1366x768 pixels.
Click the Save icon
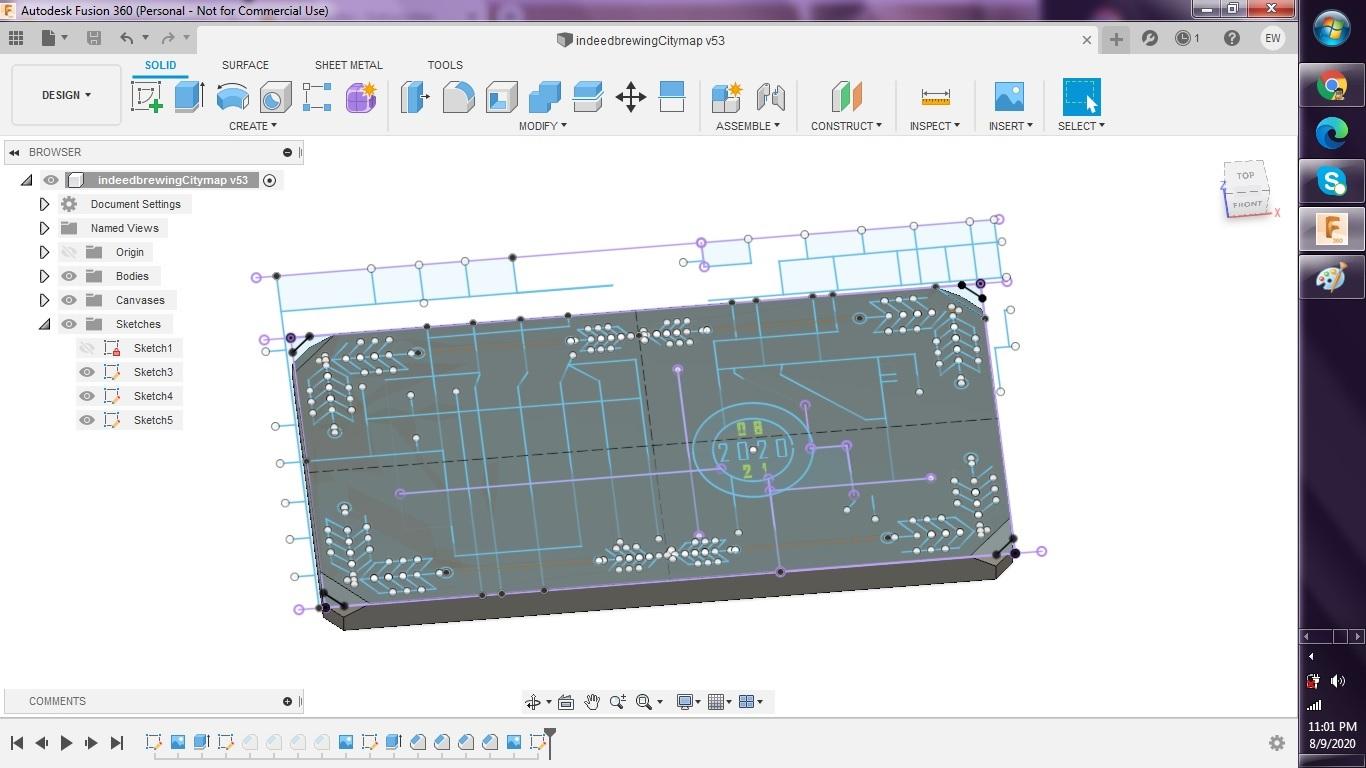(94, 38)
